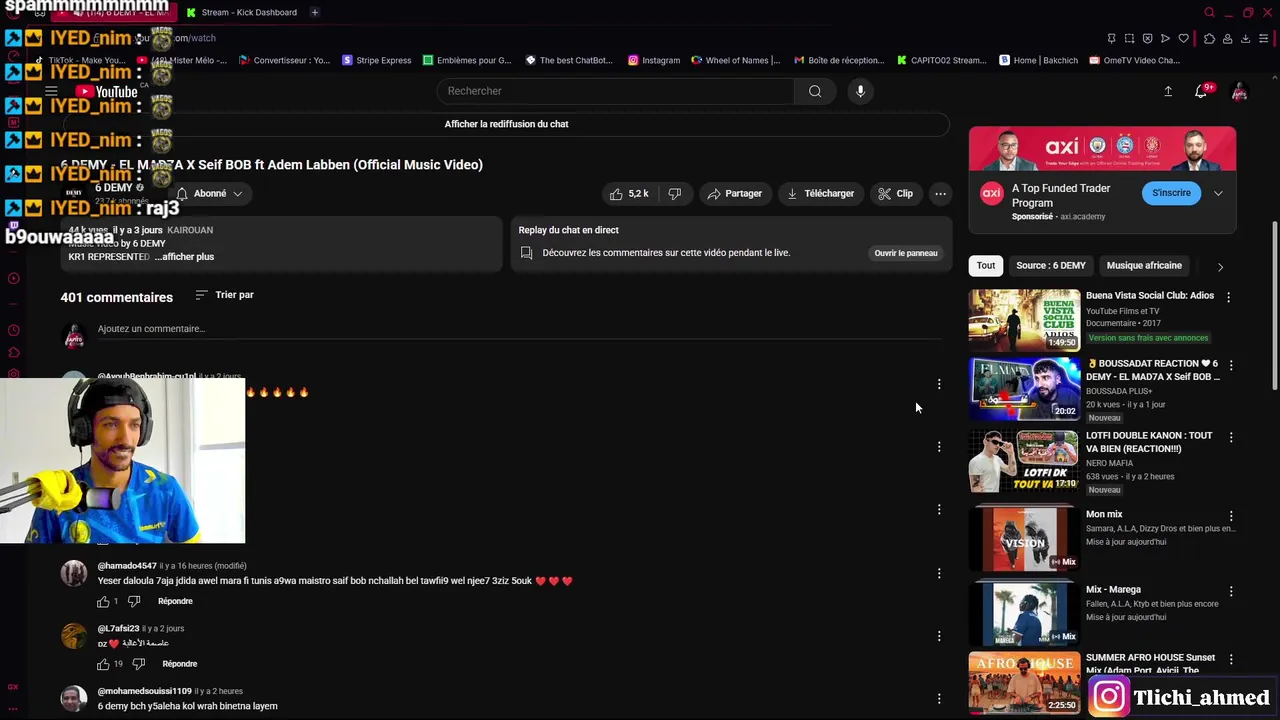Visit @hamado4547 channel link
The height and width of the screenshot is (720, 1280).
[x=127, y=566]
